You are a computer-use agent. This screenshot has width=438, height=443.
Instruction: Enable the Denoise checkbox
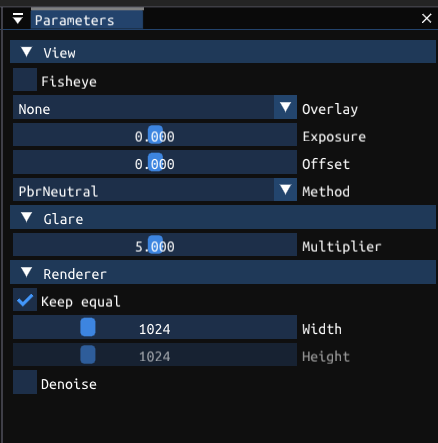[x=25, y=382]
